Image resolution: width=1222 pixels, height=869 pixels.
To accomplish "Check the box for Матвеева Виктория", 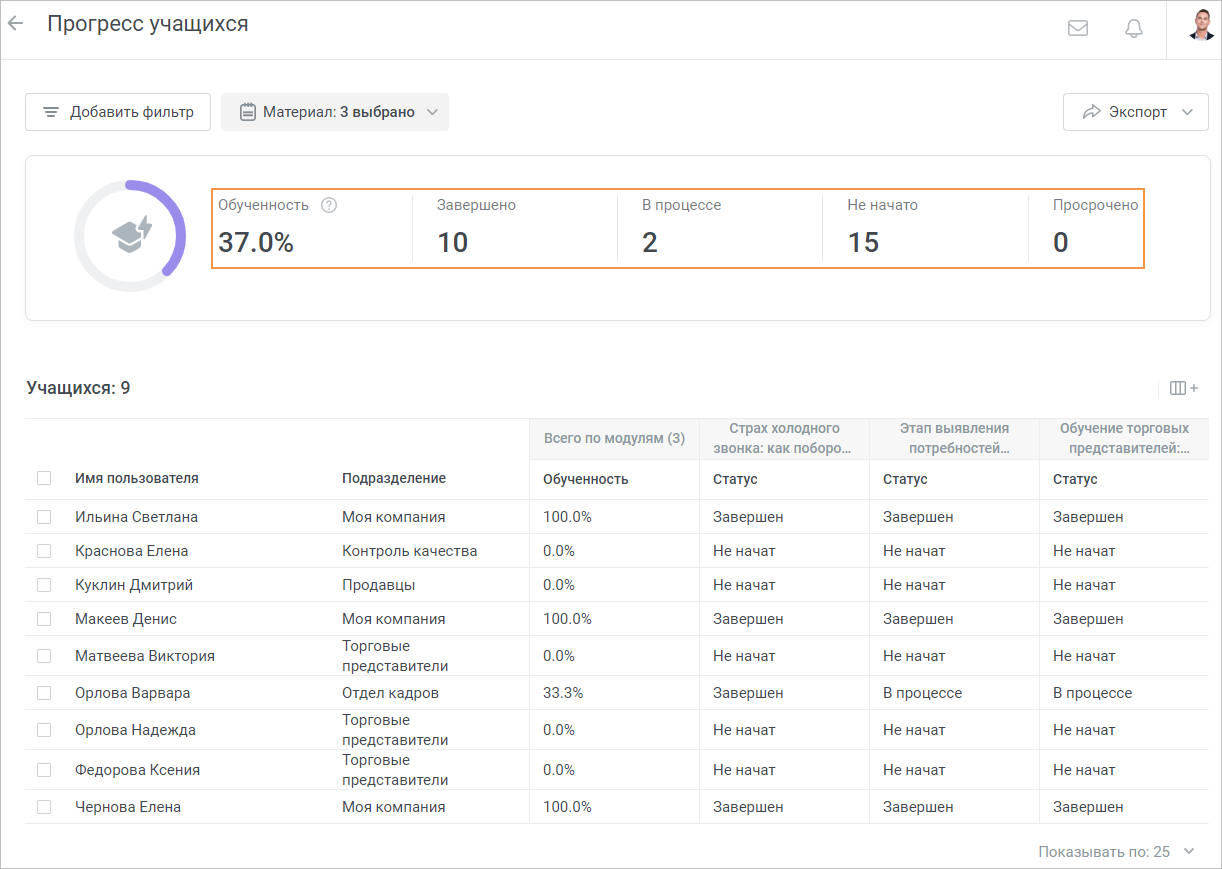I will [44, 656].
